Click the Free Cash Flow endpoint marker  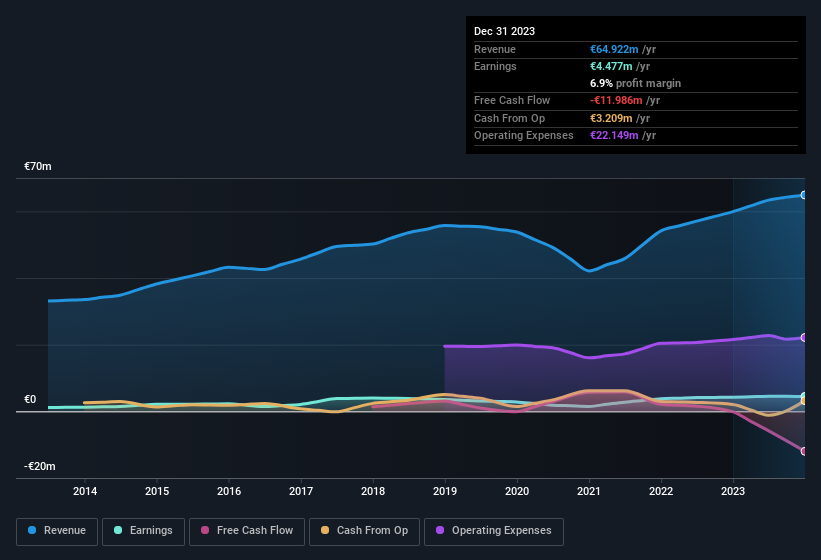(x=803, y=451)
